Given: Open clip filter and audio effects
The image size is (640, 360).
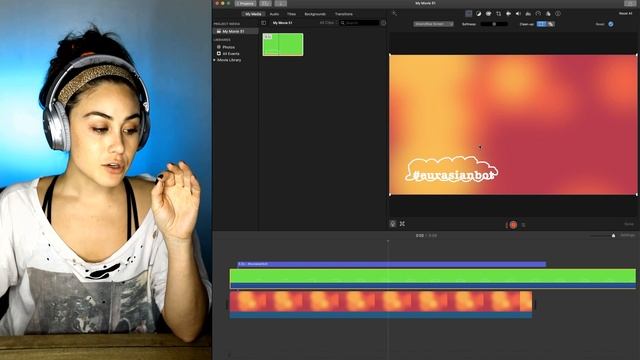Looking at the screenshot, I should tap(548, 13).
